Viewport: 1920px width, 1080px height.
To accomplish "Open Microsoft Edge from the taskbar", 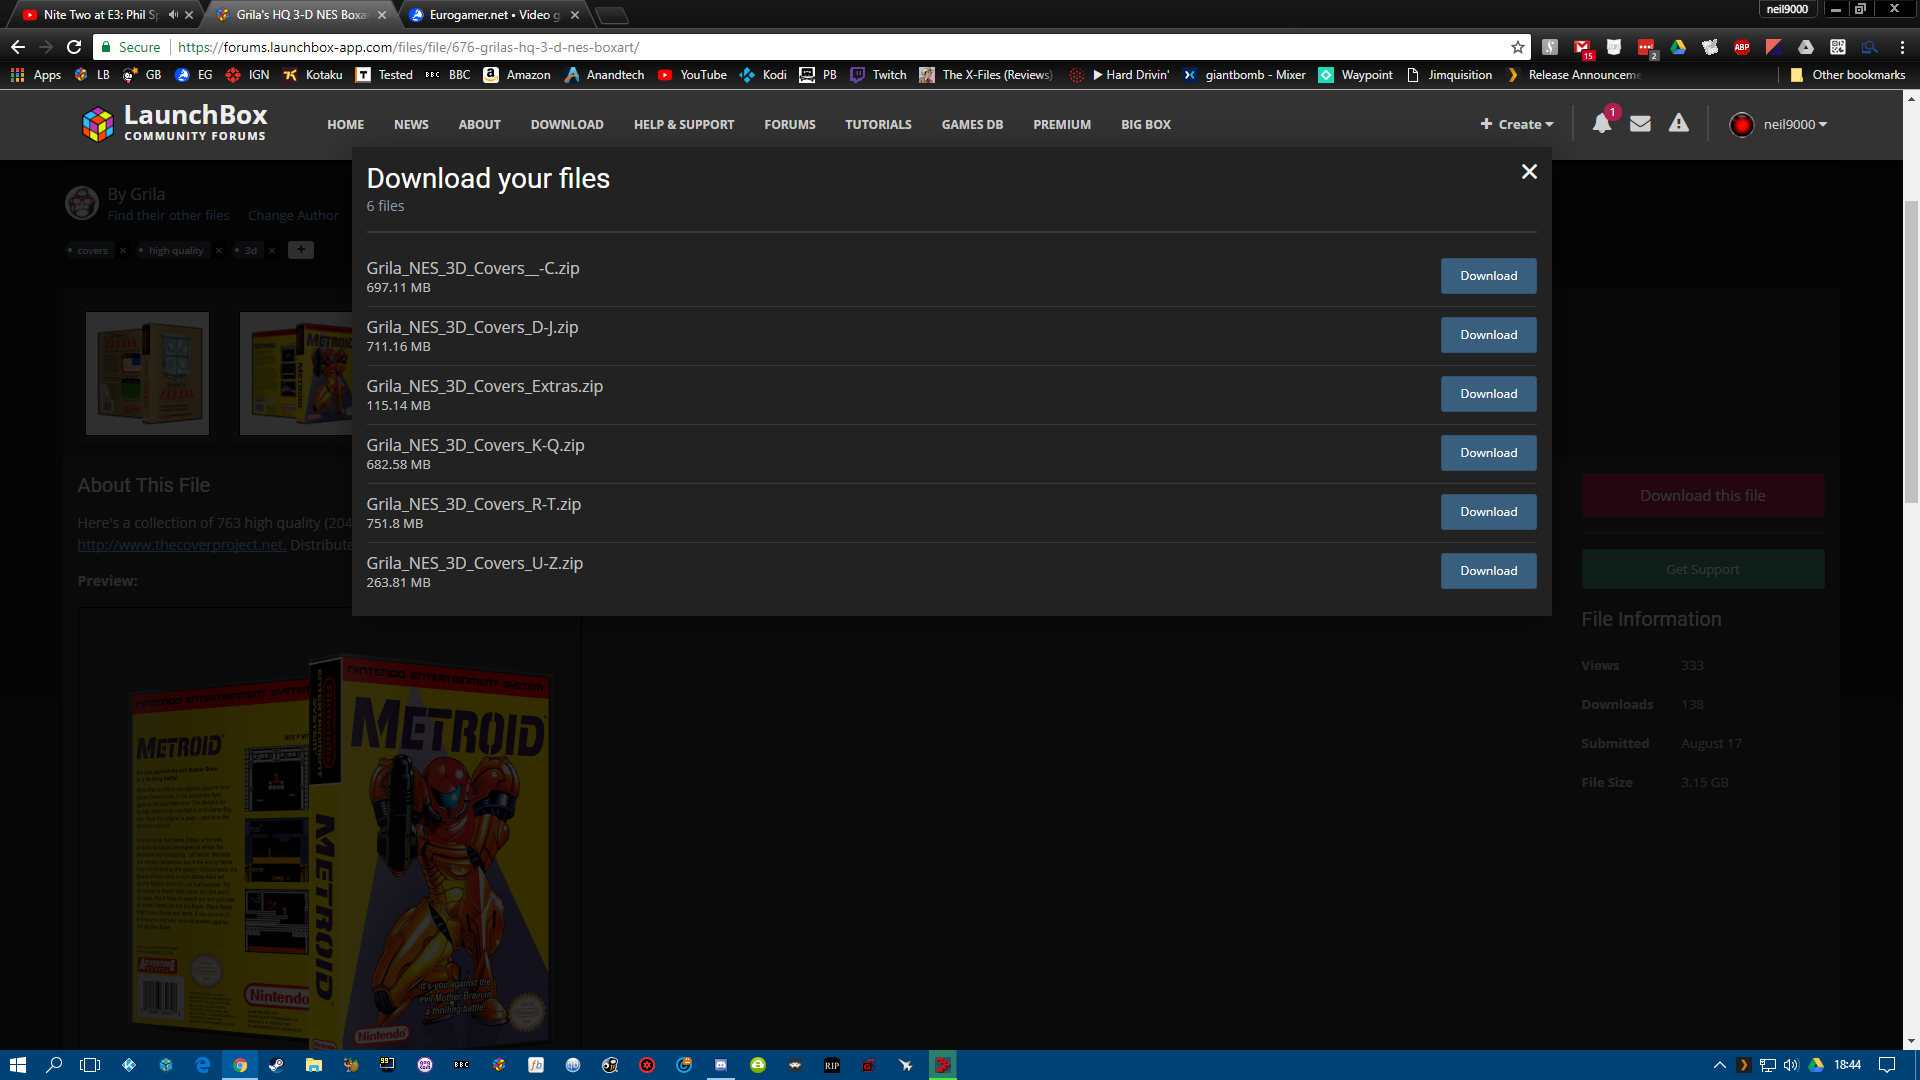I will (x=202, y=1065).
